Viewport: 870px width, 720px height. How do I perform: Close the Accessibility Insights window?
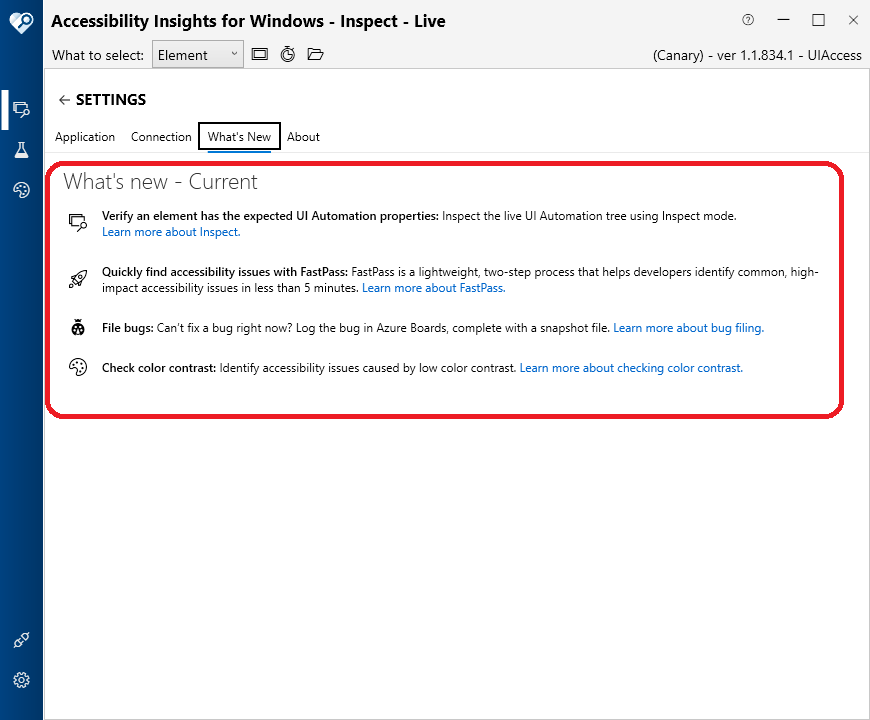(853, 20)
